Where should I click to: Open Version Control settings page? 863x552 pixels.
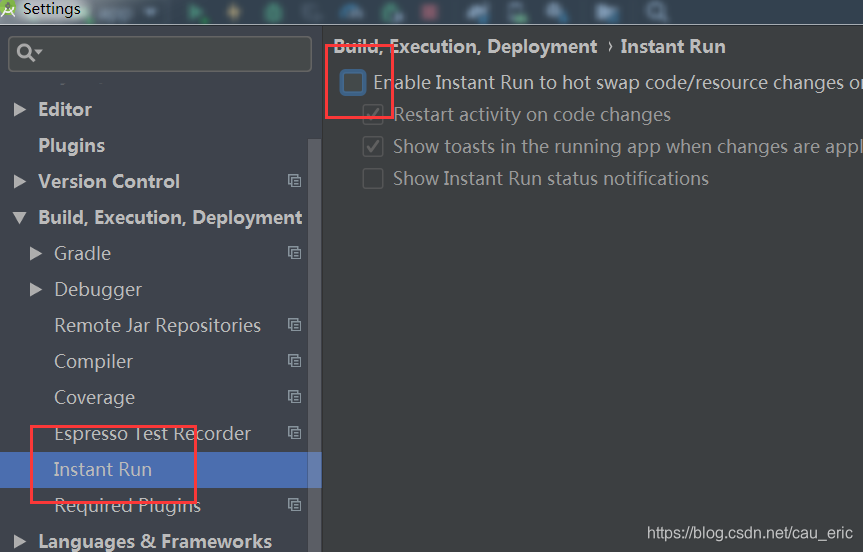coord(109,182)
